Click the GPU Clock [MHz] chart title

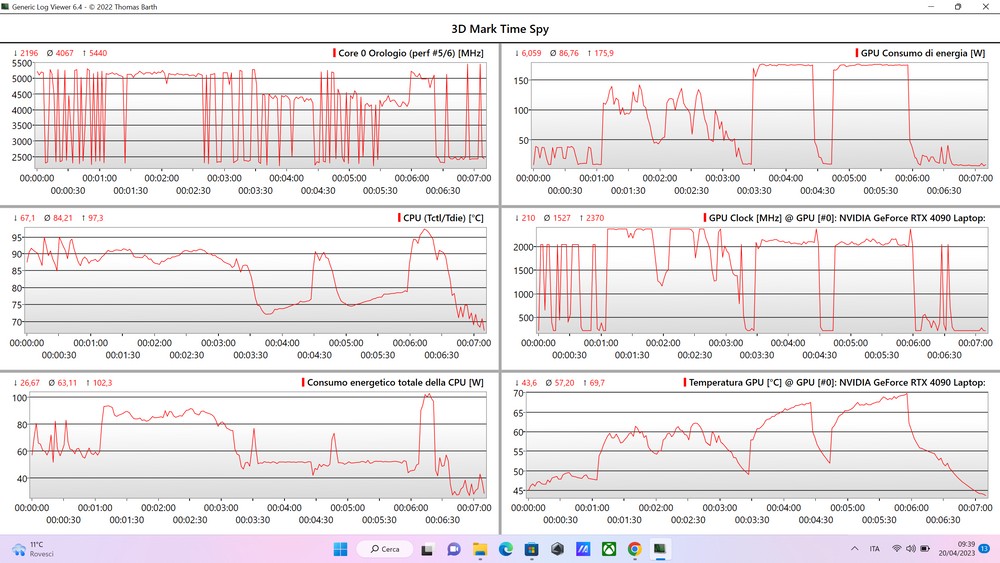pyautogui.click(x=847, y=218)
